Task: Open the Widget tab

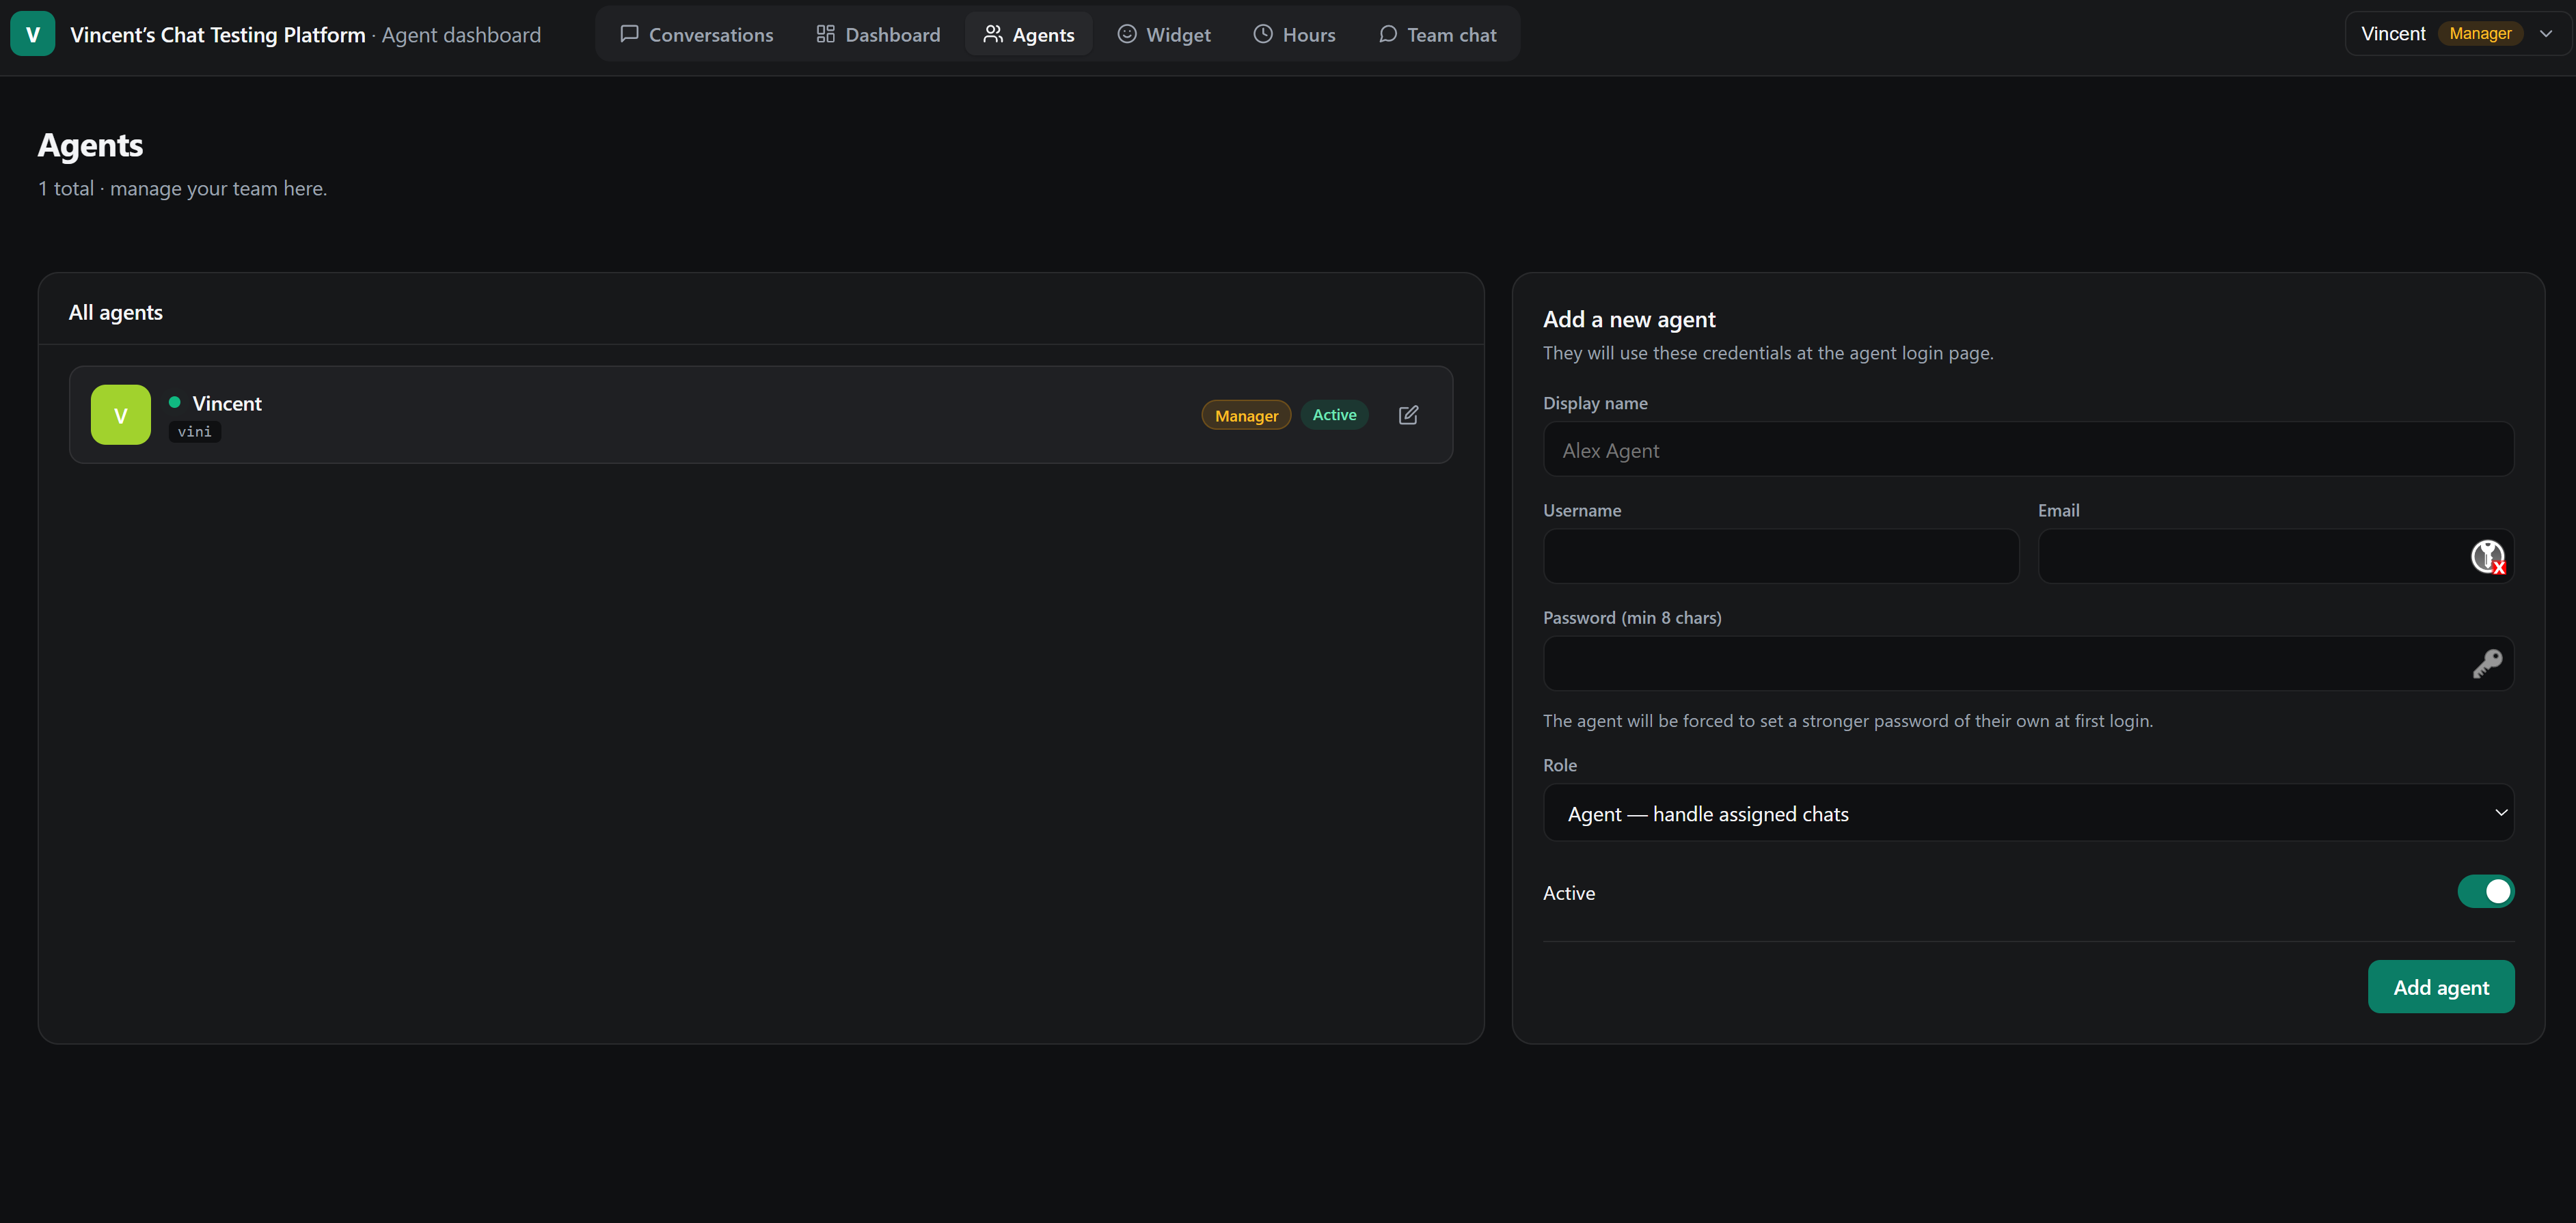Action: click(x=1163, y=34)
